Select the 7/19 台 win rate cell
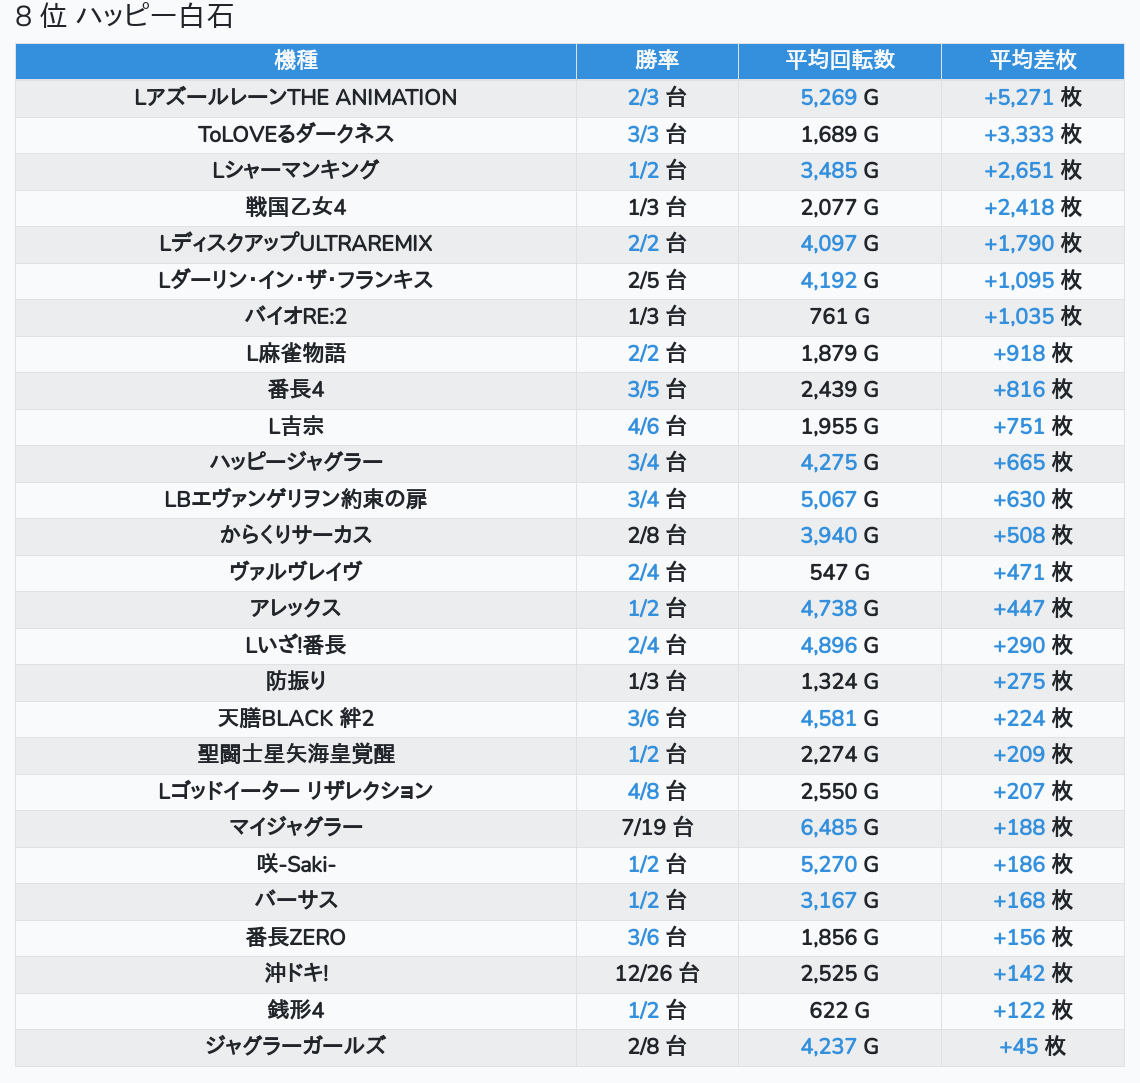The height and width of the screenshot is (1083, 1140). (657, 827)
